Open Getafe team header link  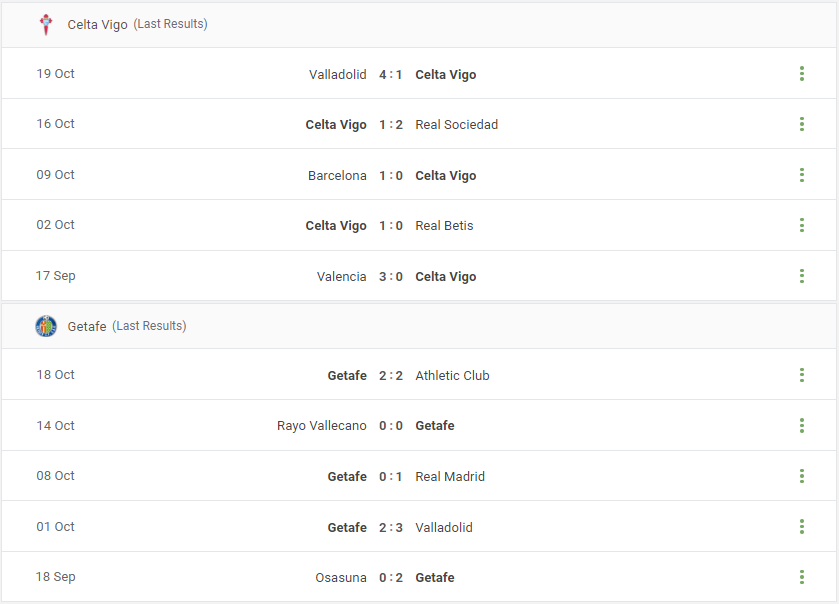87,326
